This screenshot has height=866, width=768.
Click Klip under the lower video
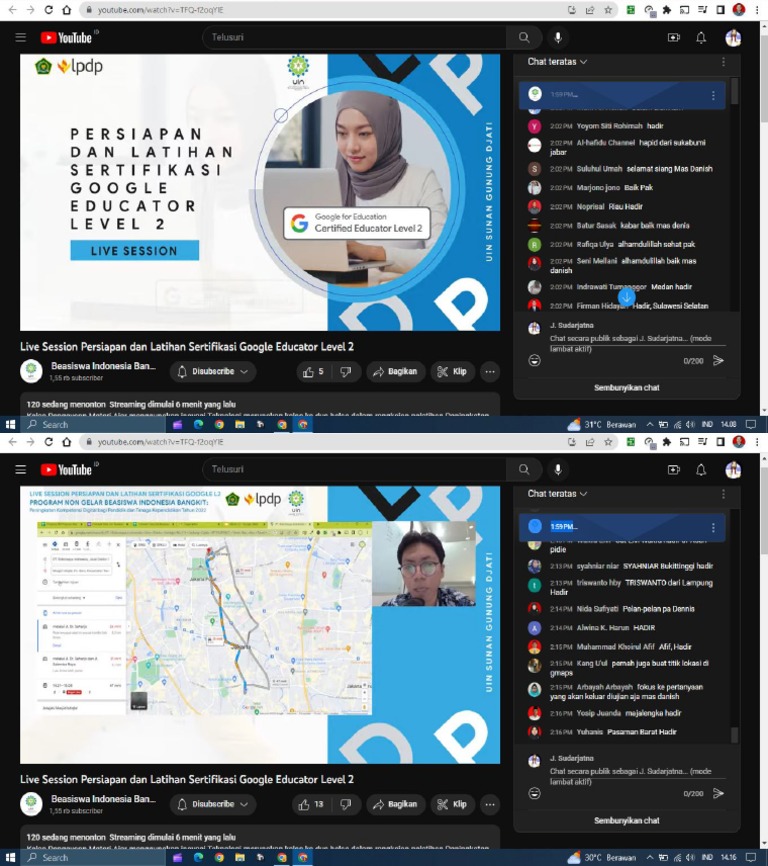coord(452,804)
